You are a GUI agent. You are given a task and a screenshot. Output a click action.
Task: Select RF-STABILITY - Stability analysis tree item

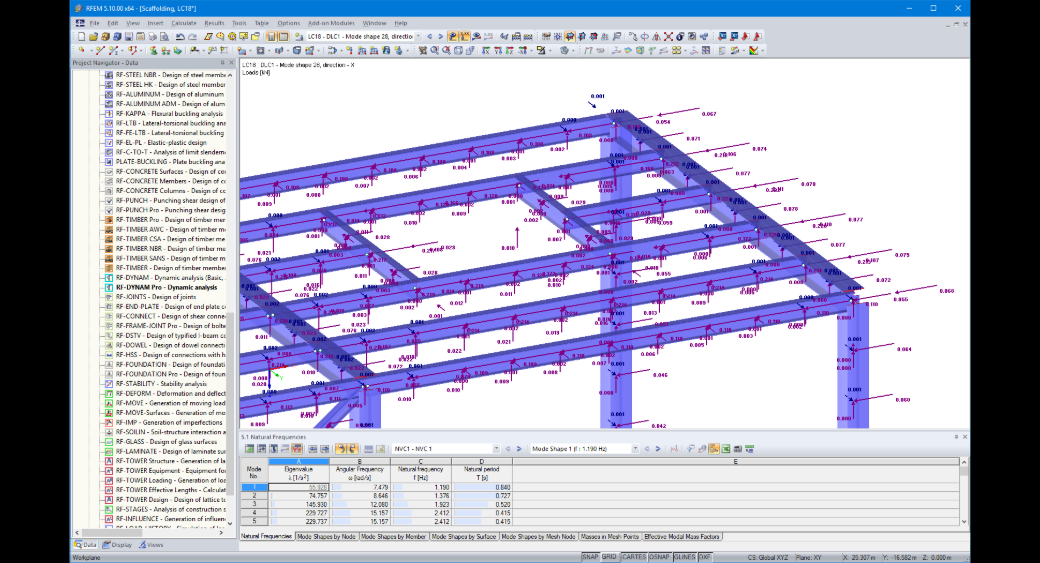coord(161,383)
